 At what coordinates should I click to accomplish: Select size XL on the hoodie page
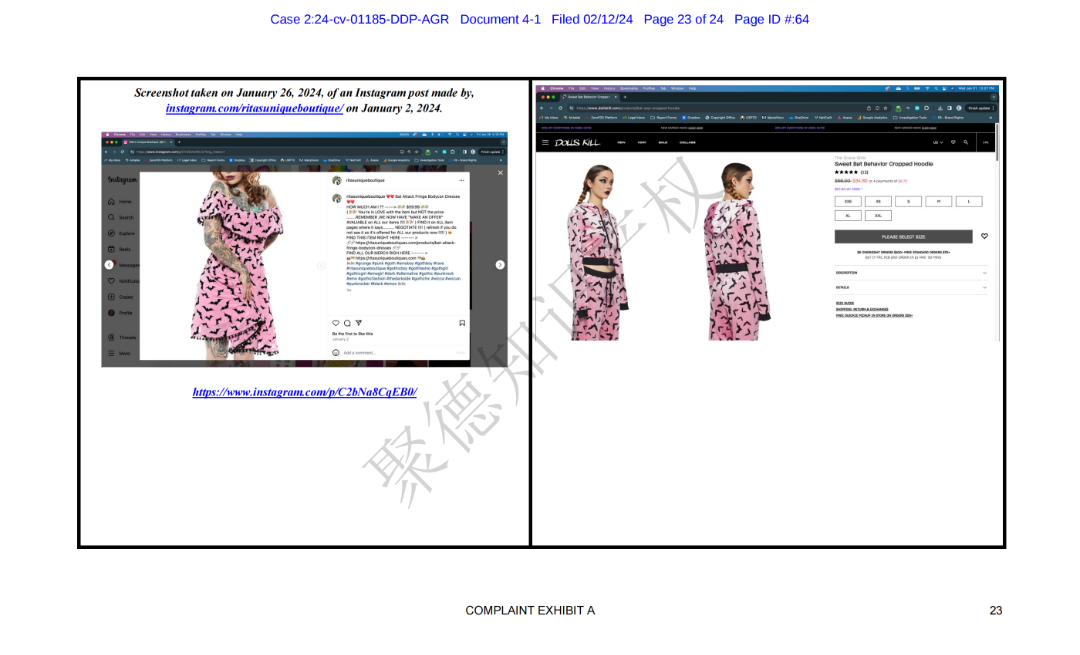(848, 216)
